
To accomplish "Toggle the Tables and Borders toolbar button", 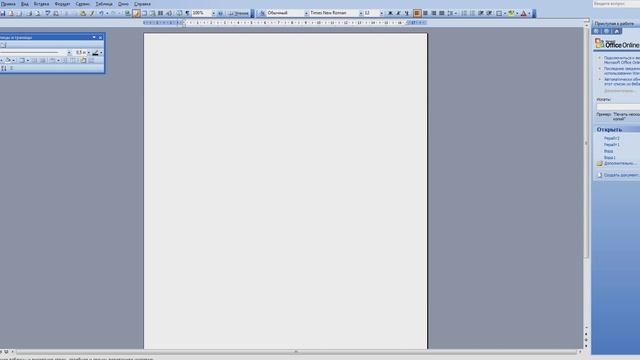I will 136,13.
